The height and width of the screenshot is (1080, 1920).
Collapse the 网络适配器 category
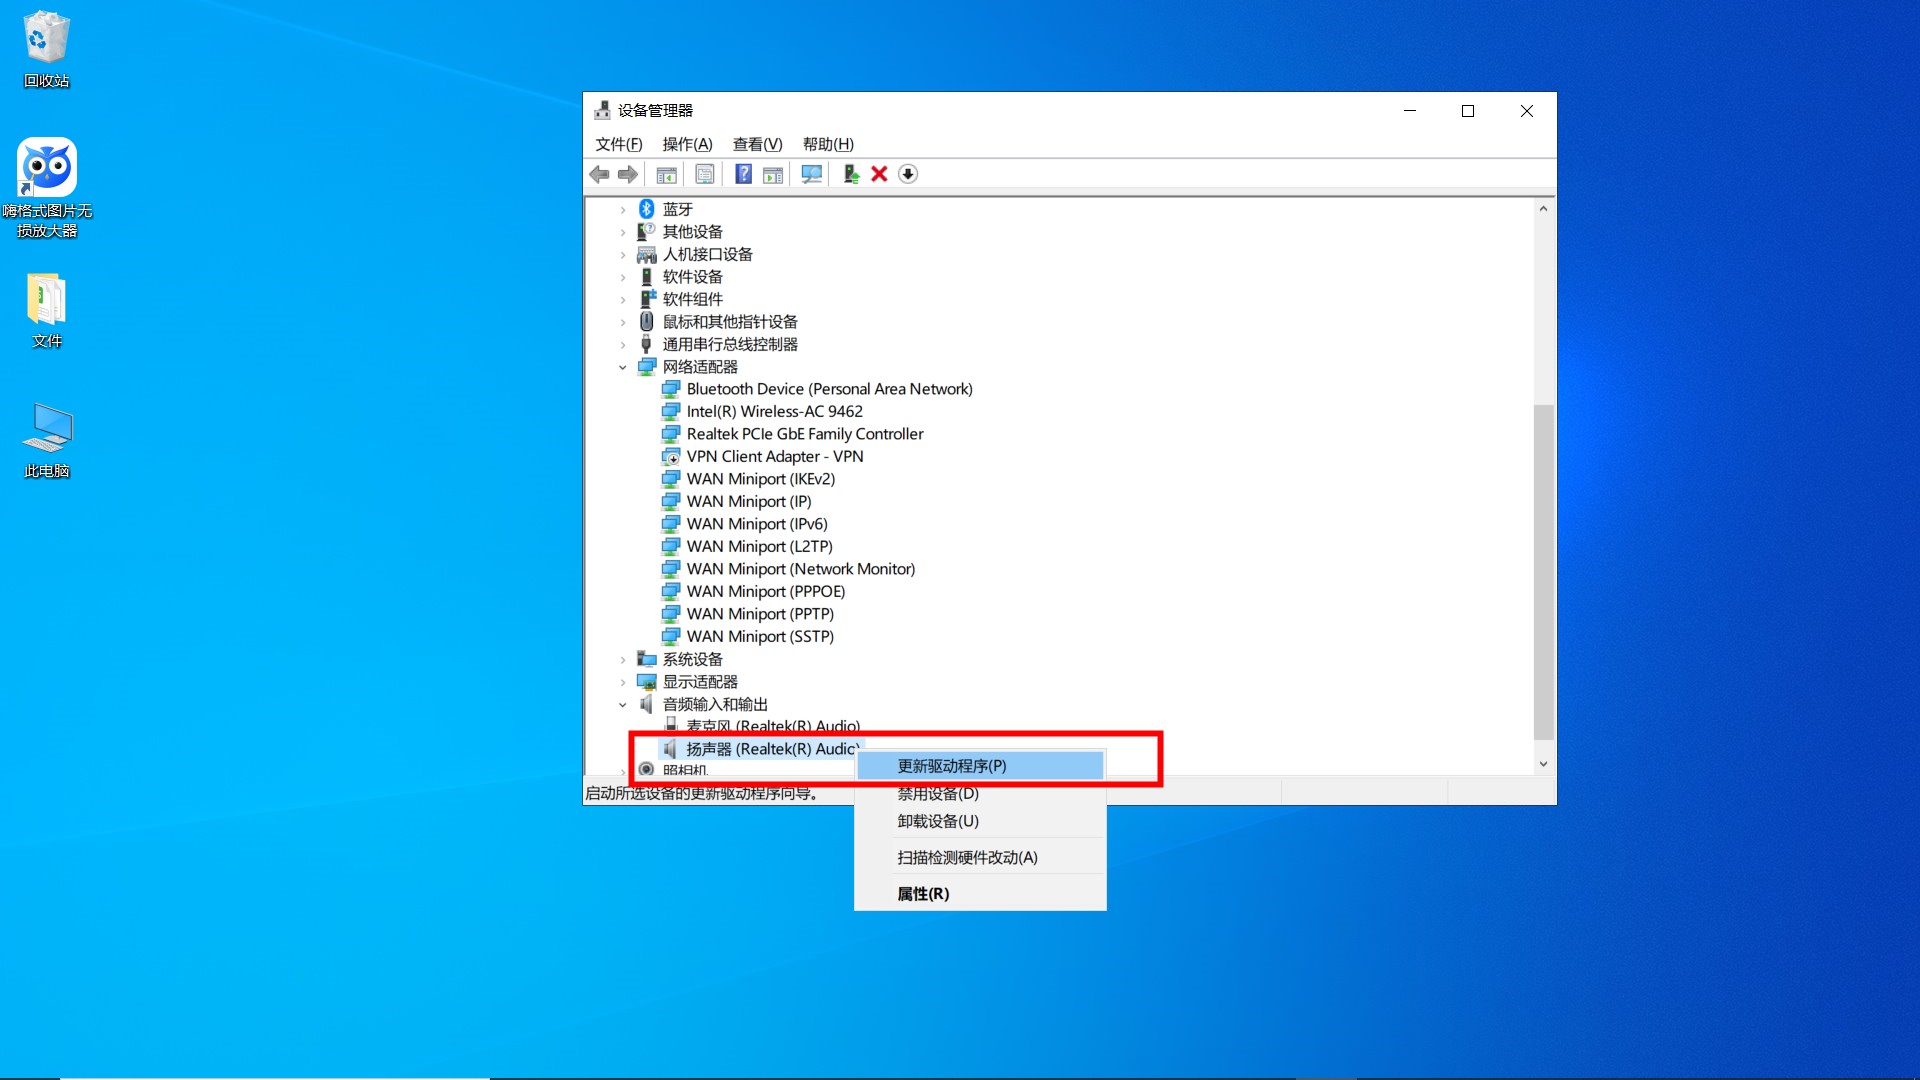[x=623, y=367]
